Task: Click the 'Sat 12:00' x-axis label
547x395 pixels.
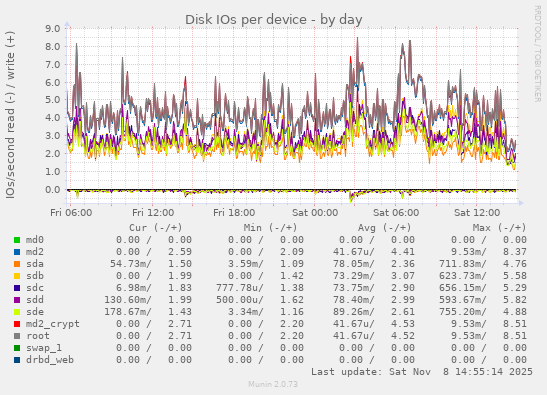Action: (477, 213)
